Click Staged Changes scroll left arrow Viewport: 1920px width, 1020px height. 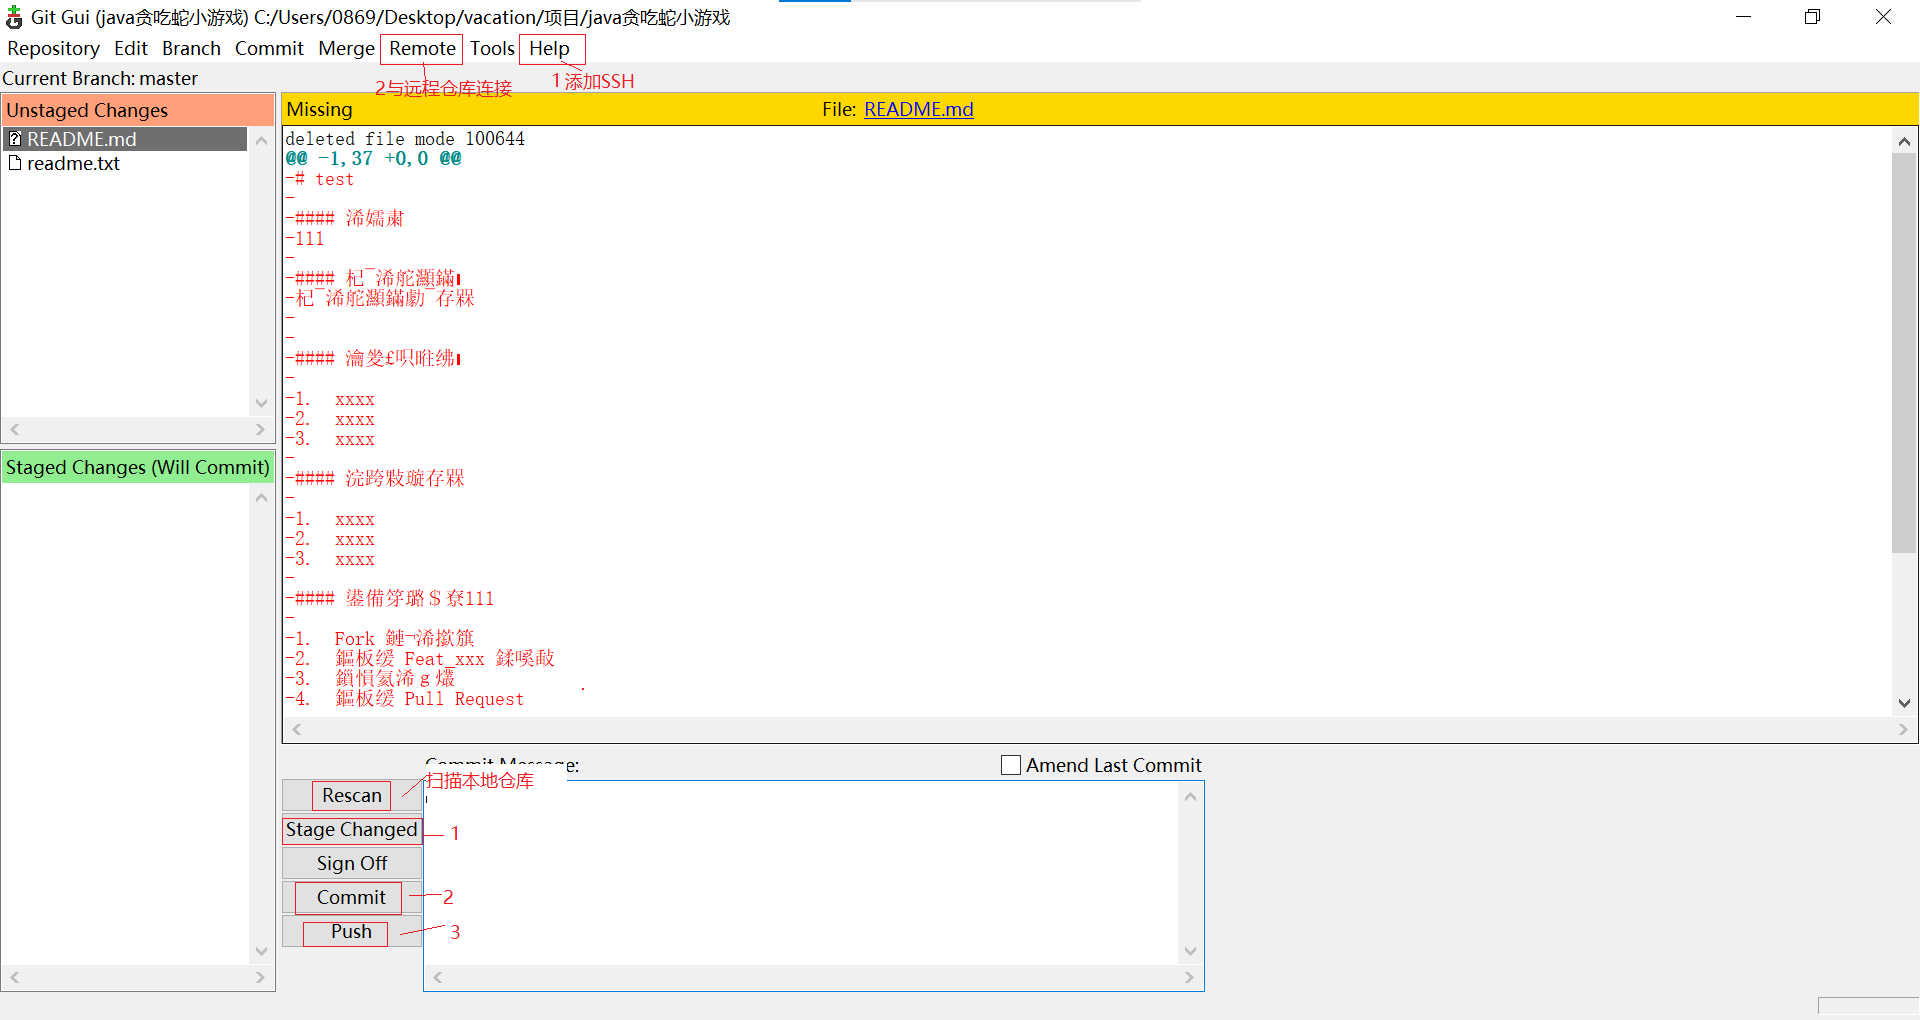click(x=15, y=978)
